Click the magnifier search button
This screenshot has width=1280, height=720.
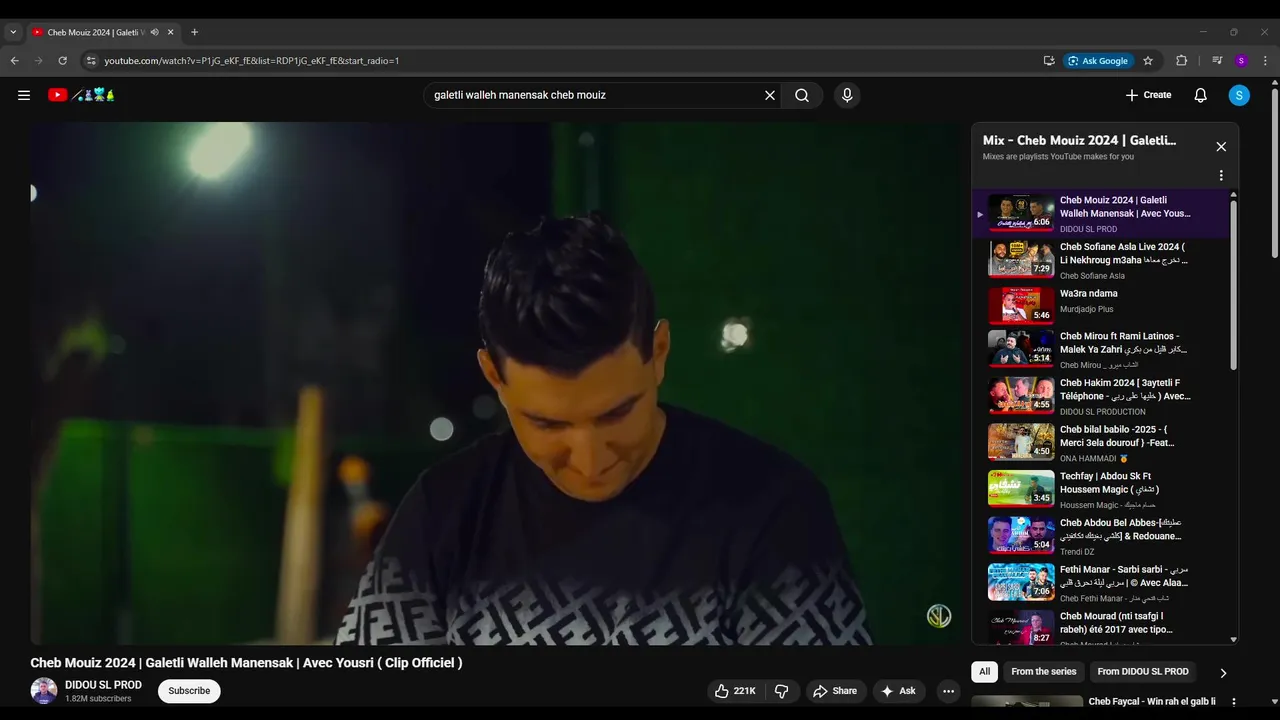pyautogui.click(x=802, y=95)
